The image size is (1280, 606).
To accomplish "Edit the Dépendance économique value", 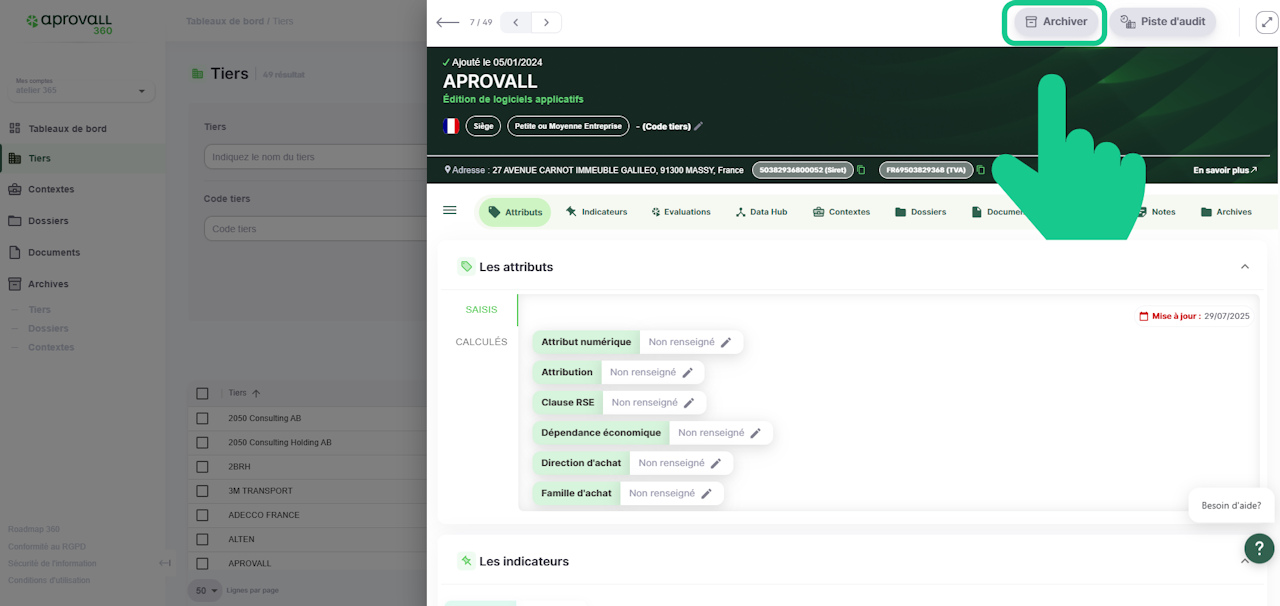I will (x=756, y=433).
